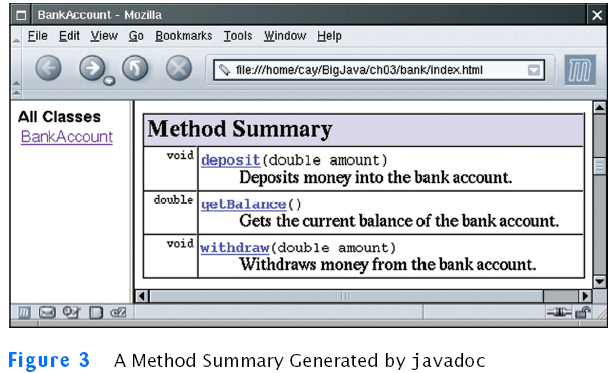The width and height of the screenshot is (614, 373).
Task: Open Mail from status bar envelope icon
Action: tap(47, 312)
